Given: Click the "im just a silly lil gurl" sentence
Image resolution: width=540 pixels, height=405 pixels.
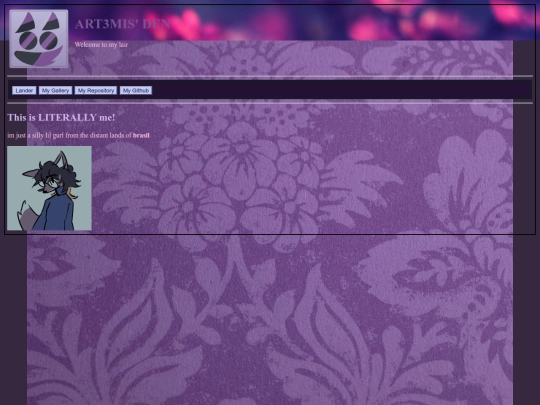Looking at the screenshot, I should click(x=79, y=135).
